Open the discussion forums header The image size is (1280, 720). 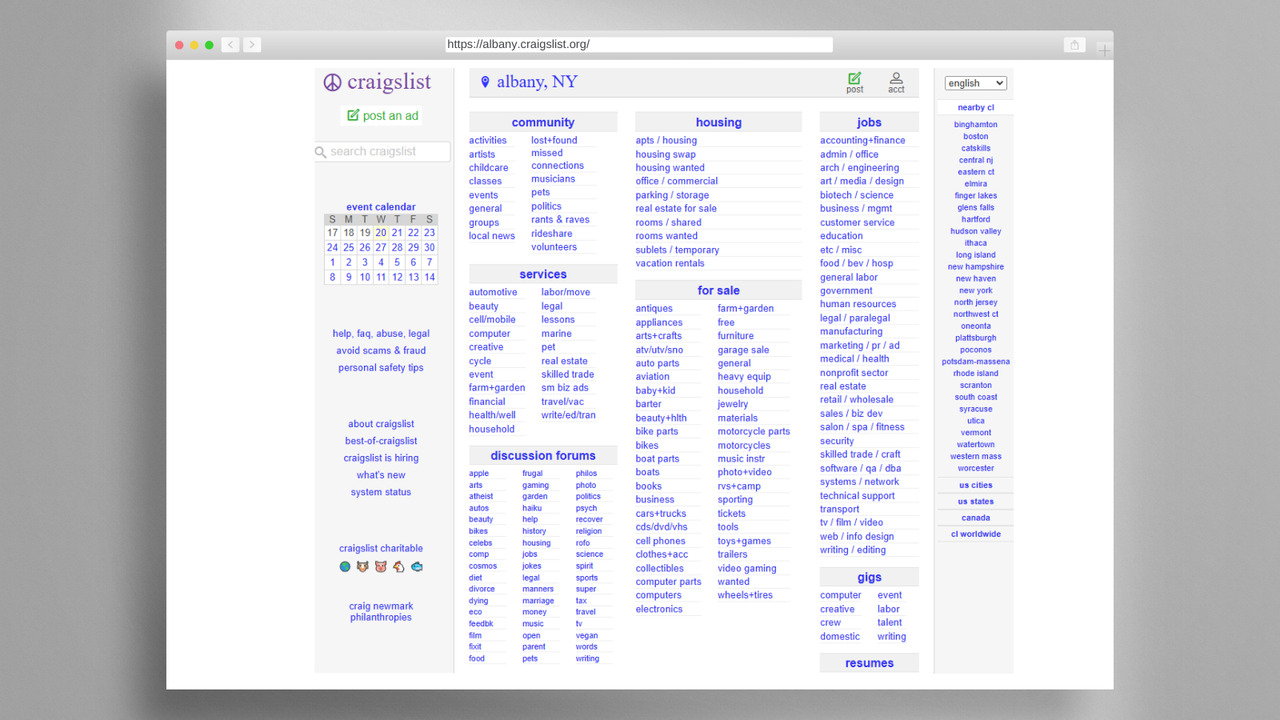point(543,456)
